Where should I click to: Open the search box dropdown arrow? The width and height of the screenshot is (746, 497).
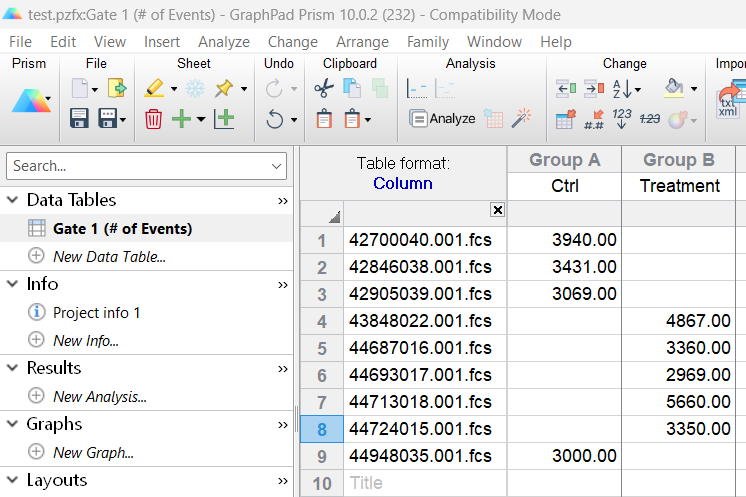[x=277, y=166]
